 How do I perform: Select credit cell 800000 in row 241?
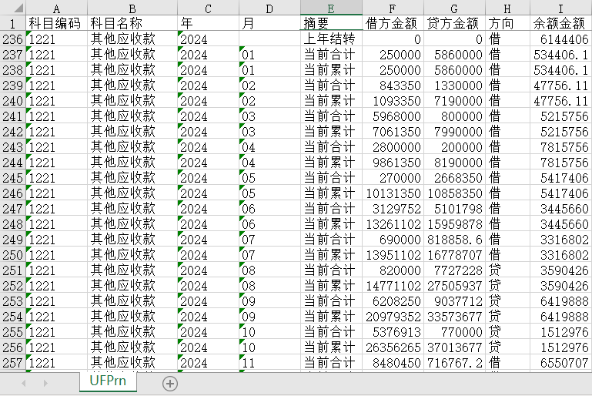tap(454, 116)
